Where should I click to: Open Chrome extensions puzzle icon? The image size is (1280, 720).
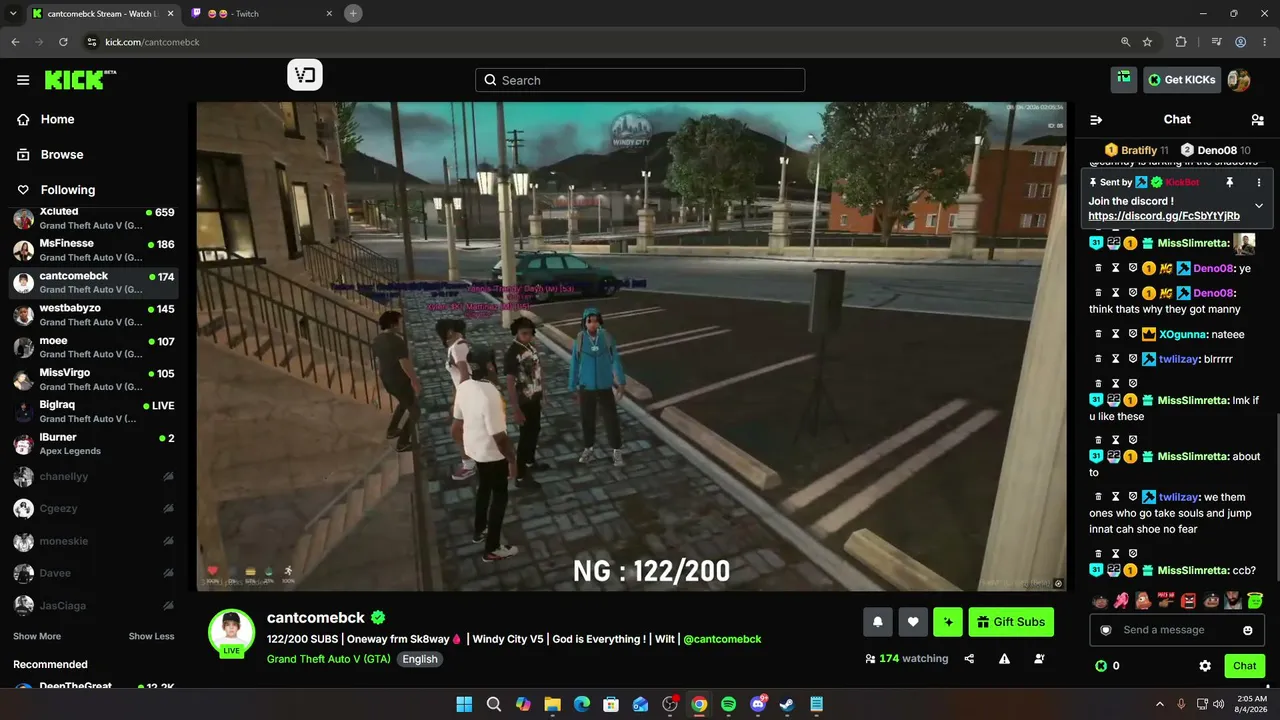click(x=1181, y=42)
